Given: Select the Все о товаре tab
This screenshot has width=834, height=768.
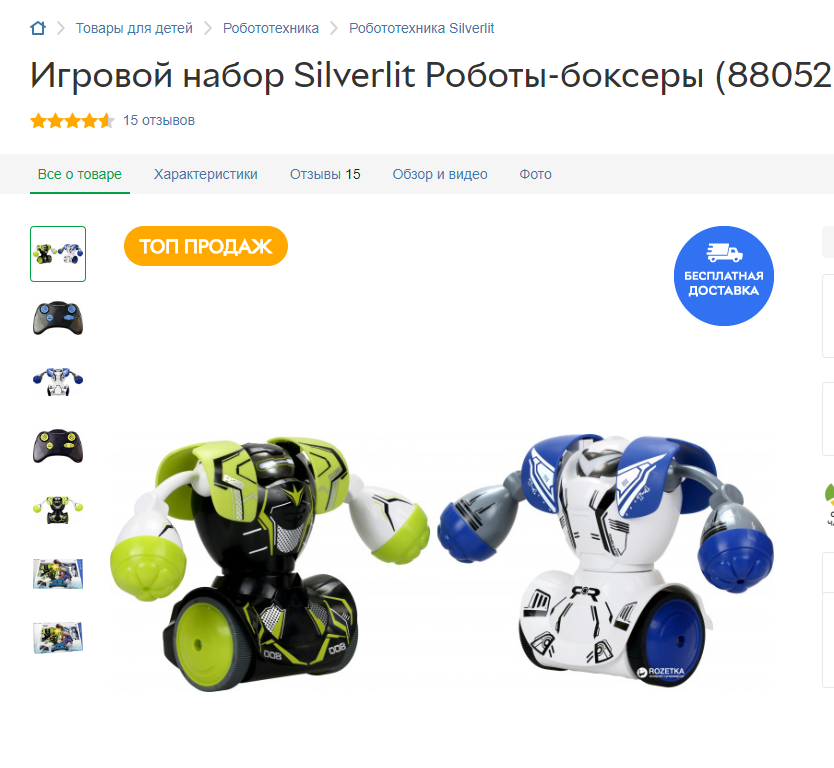Looking at the screenshot, I should pyautogui.click(x=80, y=174).
